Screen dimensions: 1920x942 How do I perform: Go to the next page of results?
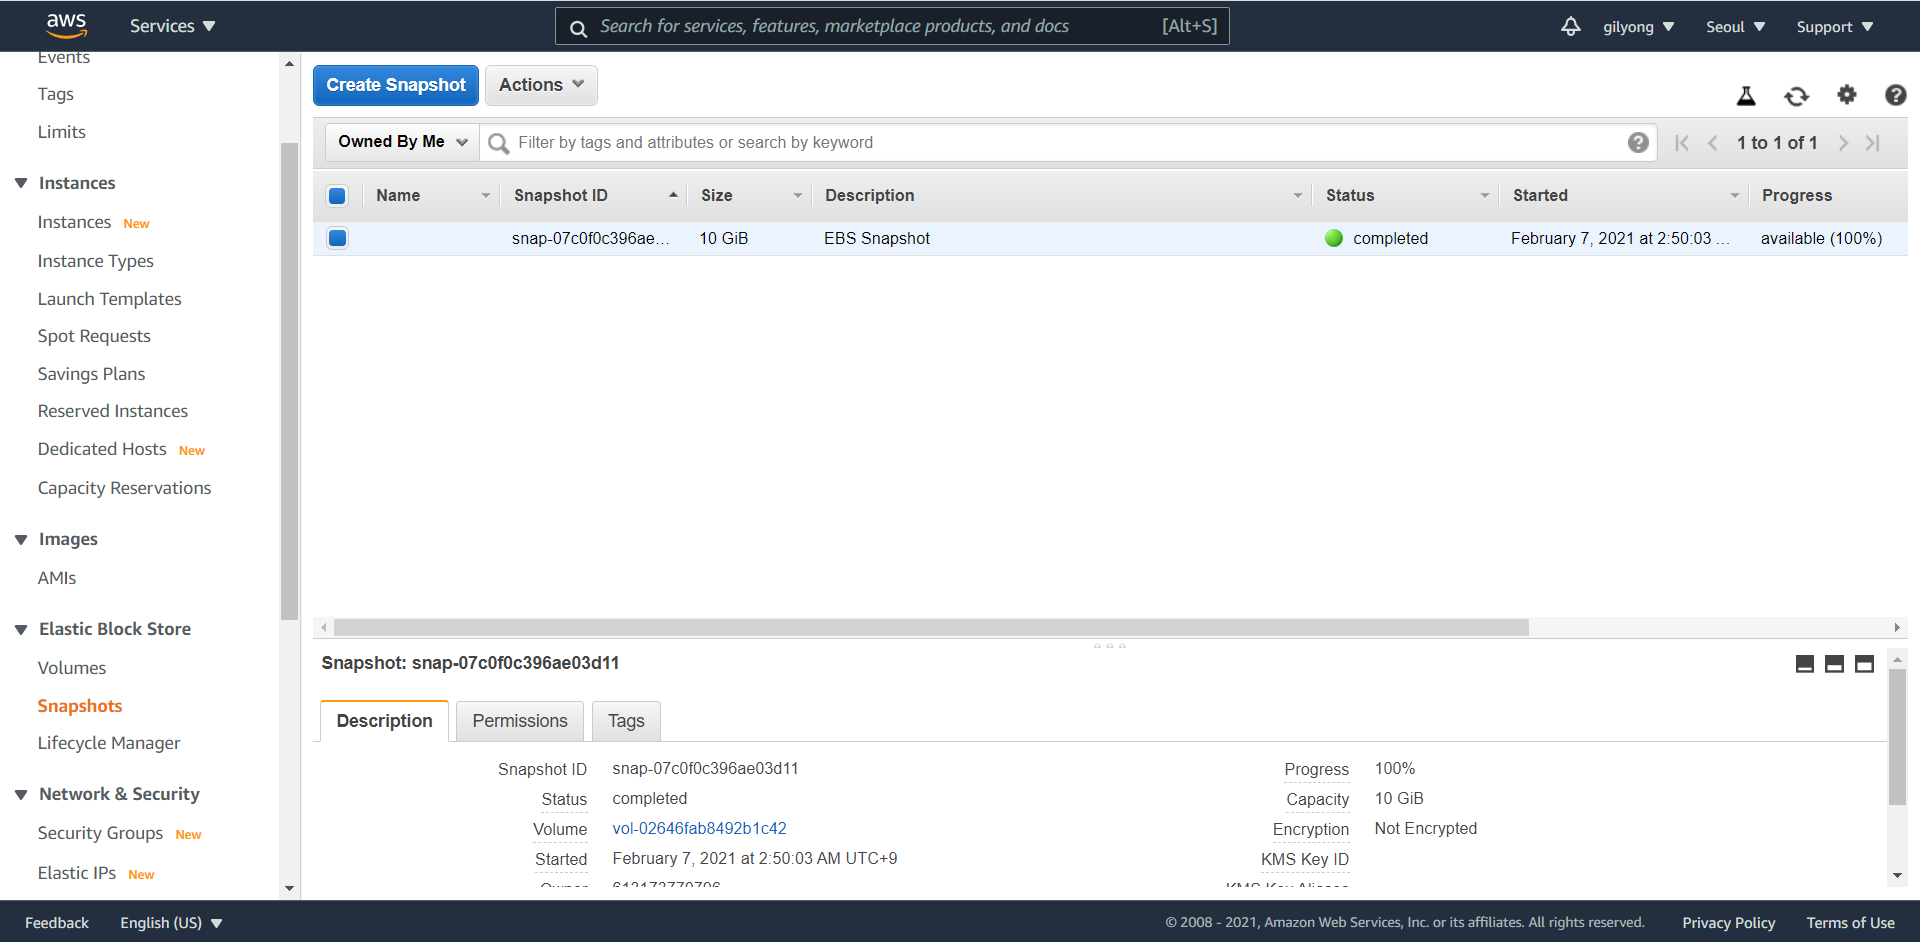1843,143
